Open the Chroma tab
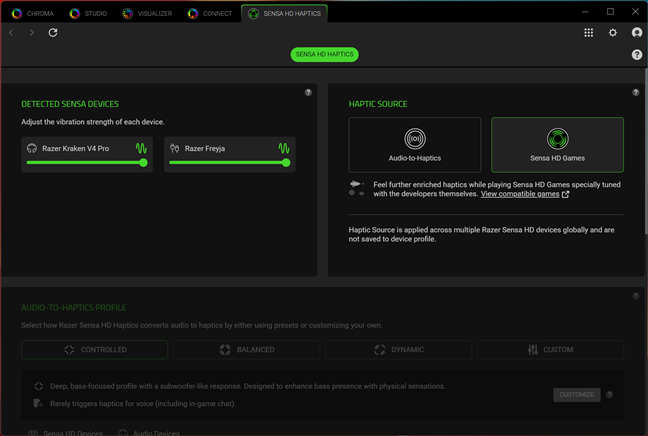The image size is (648, 436). point(33,14)
